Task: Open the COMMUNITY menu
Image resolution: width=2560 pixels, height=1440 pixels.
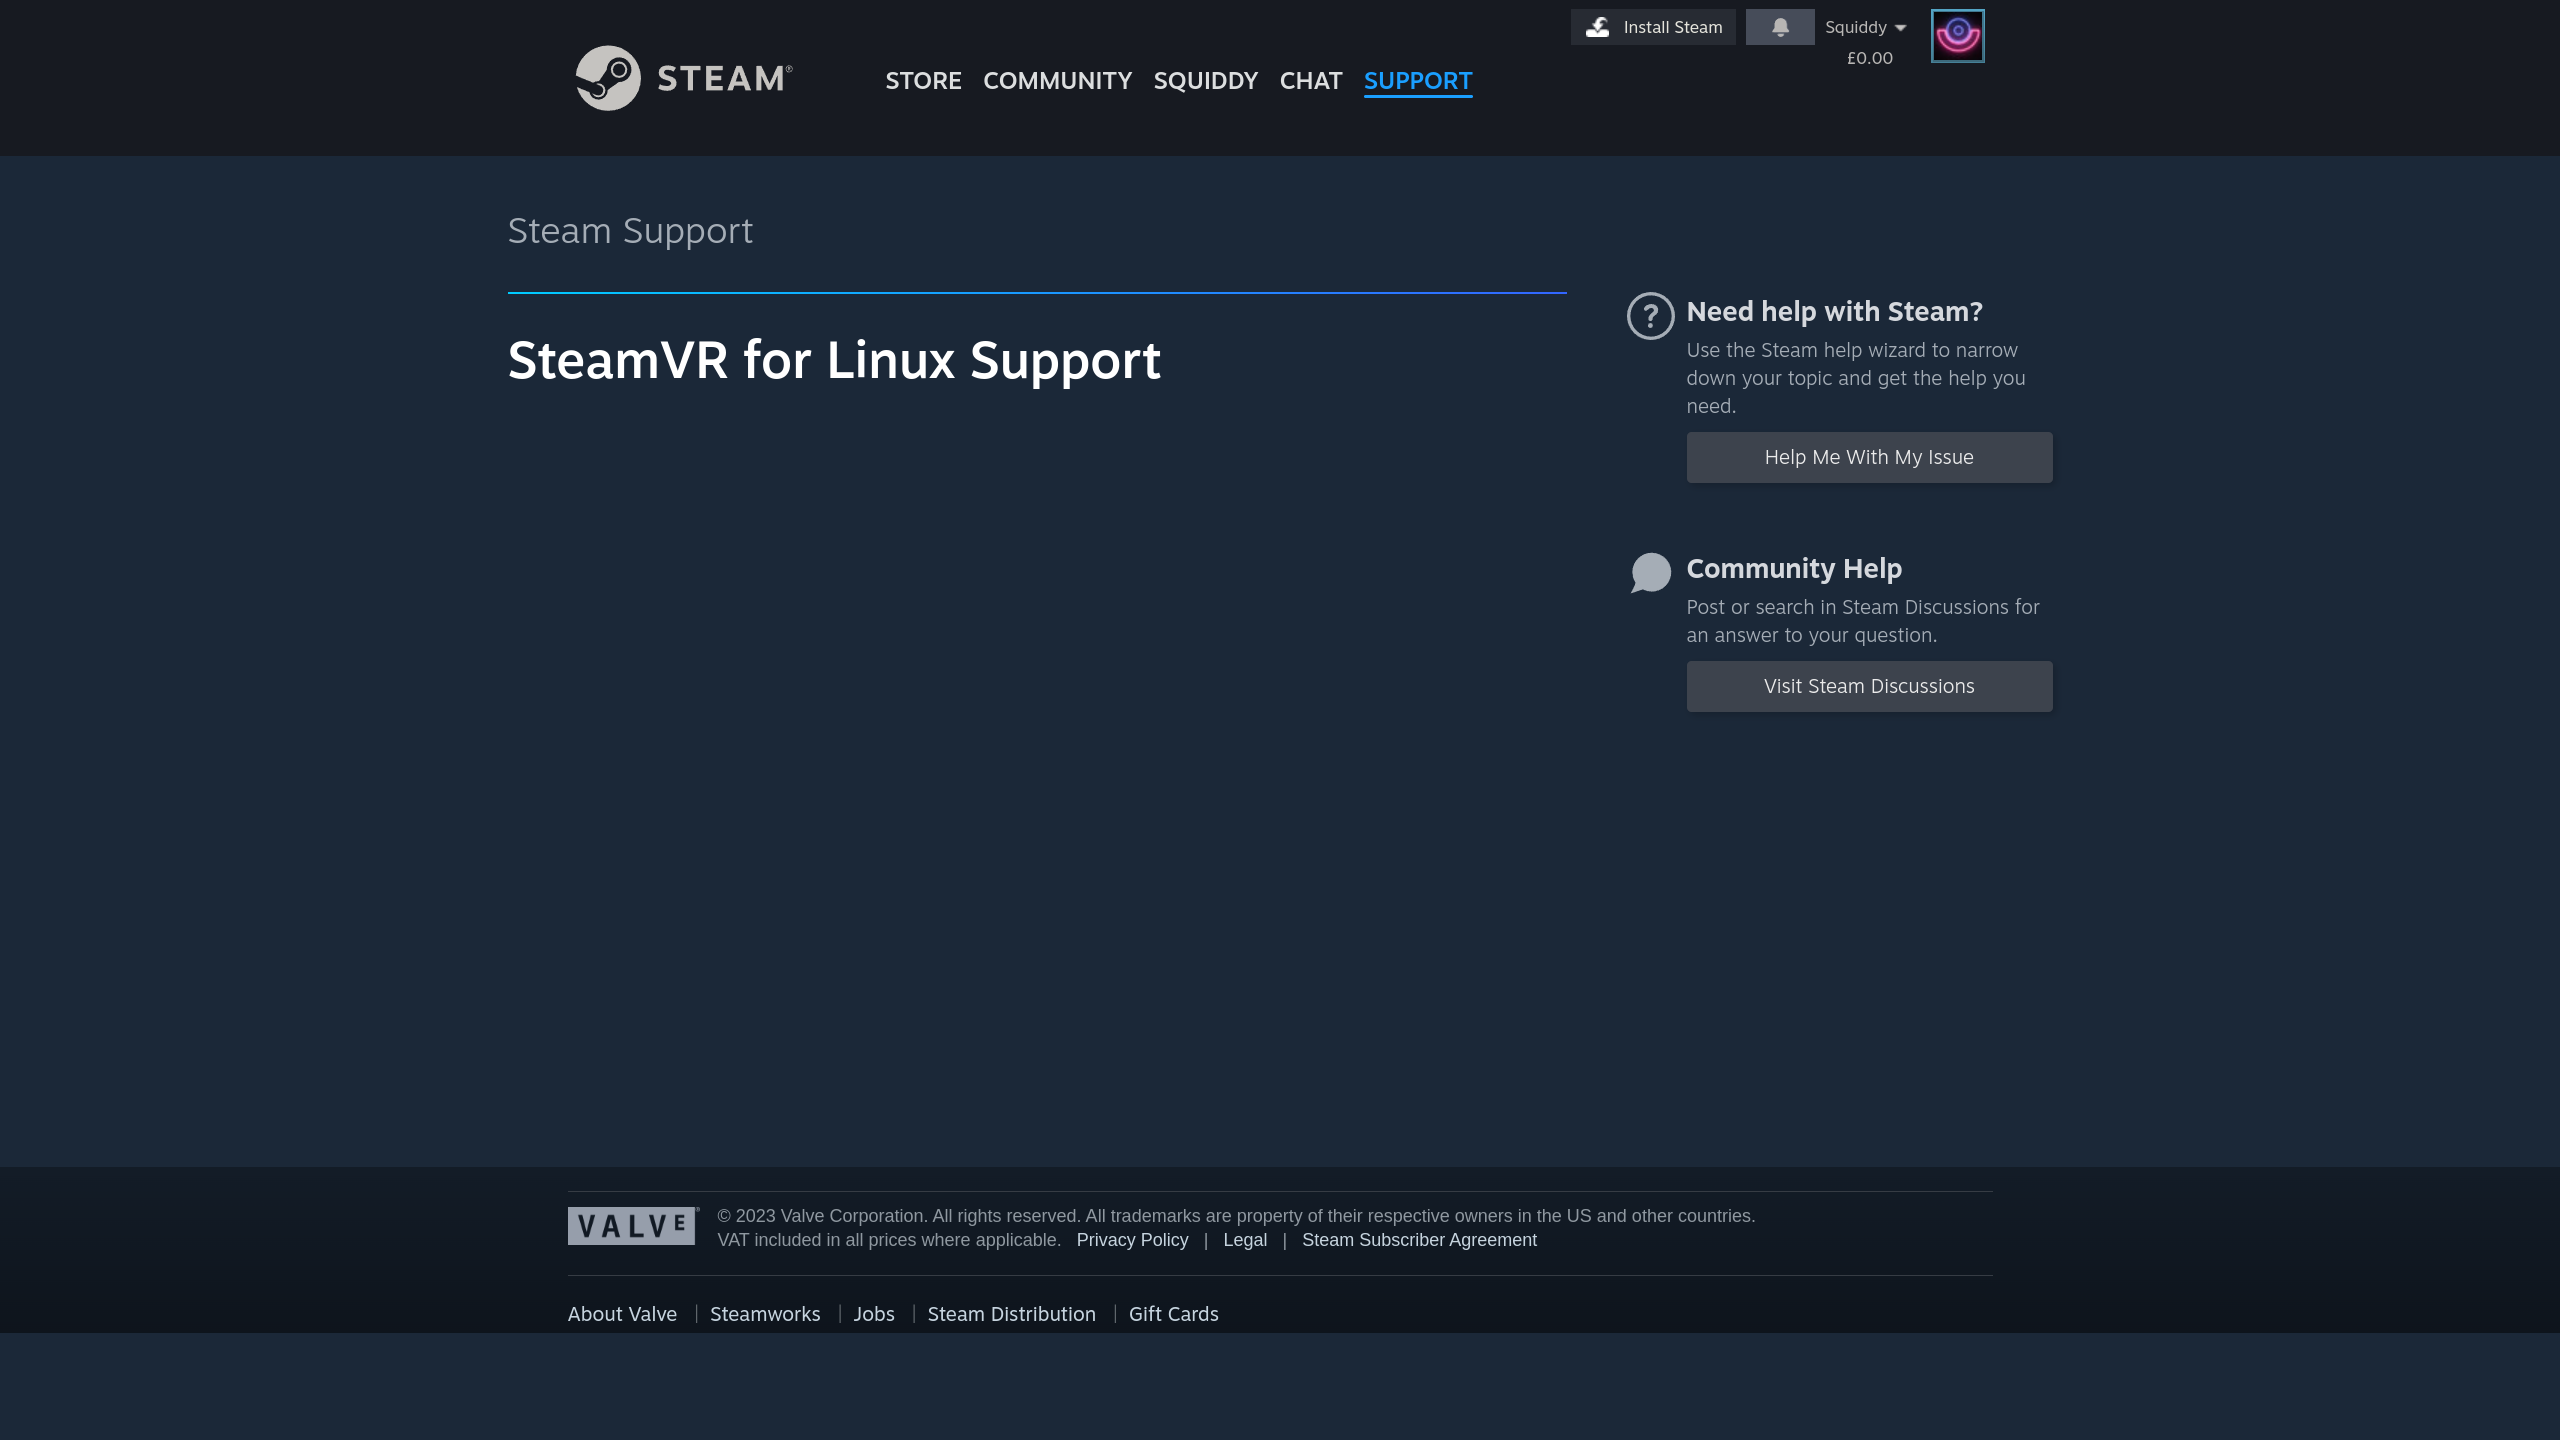Action: click(x=1057, y=81)
